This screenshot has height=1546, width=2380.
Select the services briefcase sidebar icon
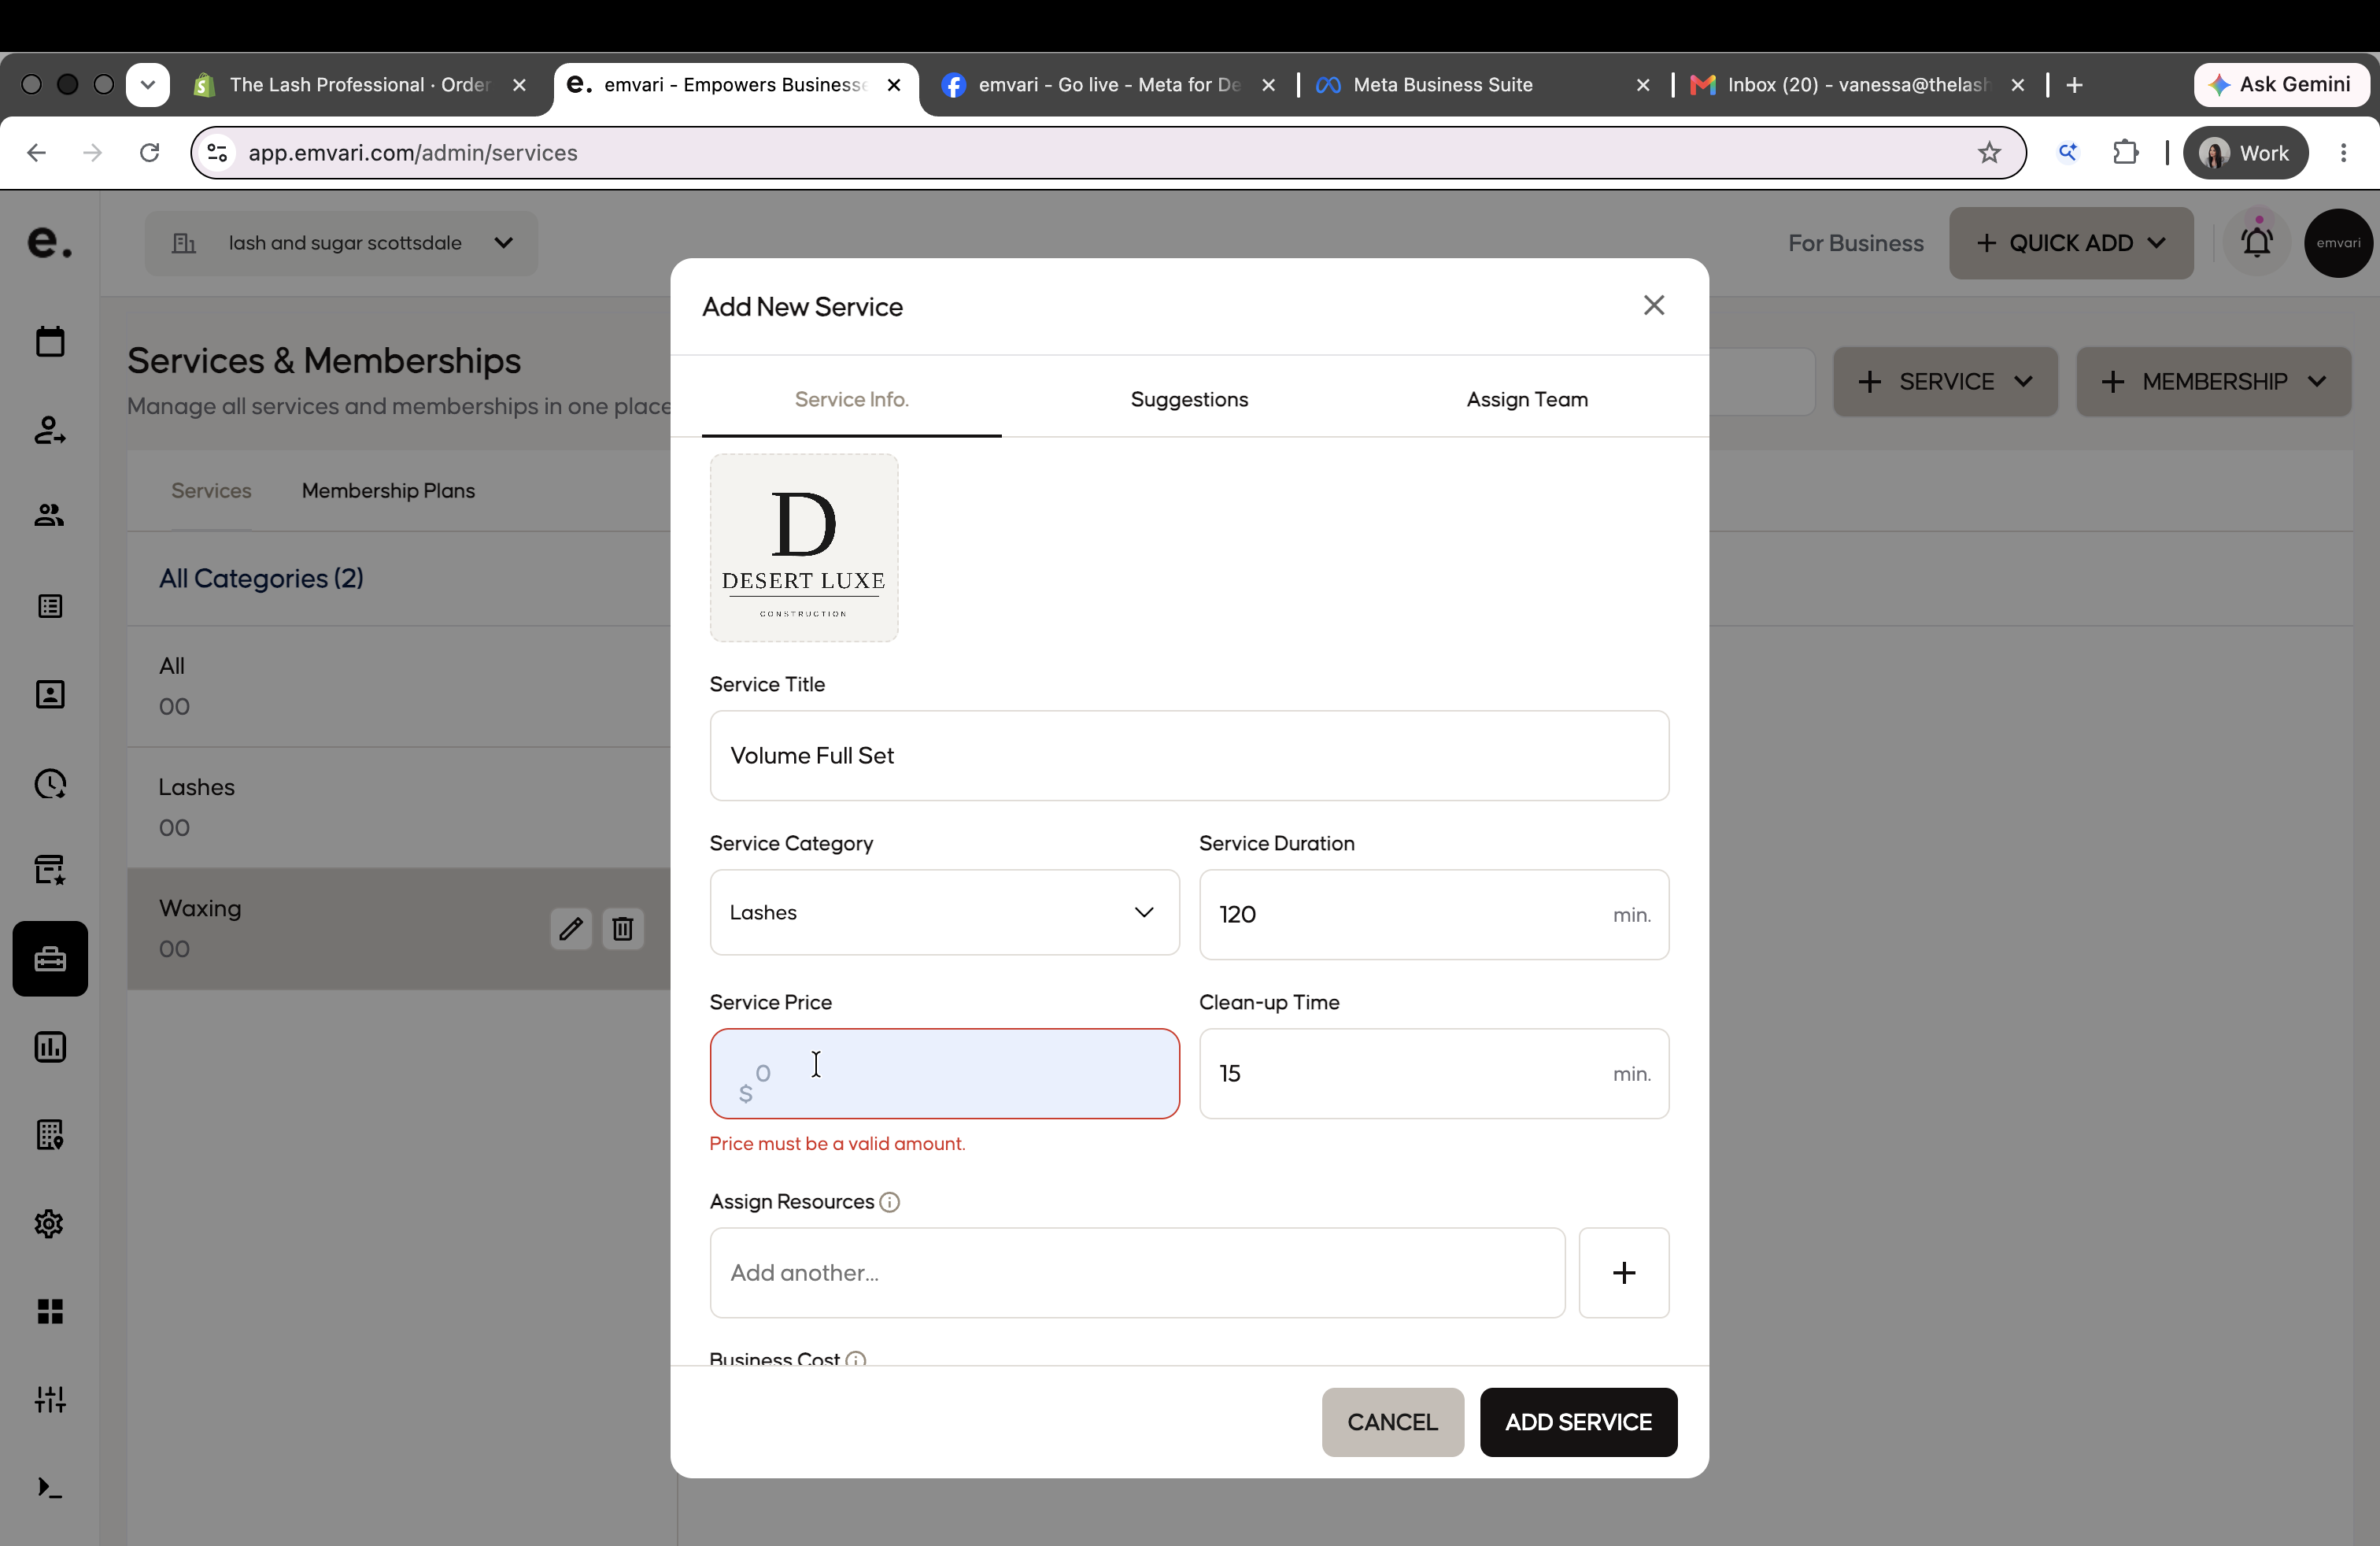(50, 959)
